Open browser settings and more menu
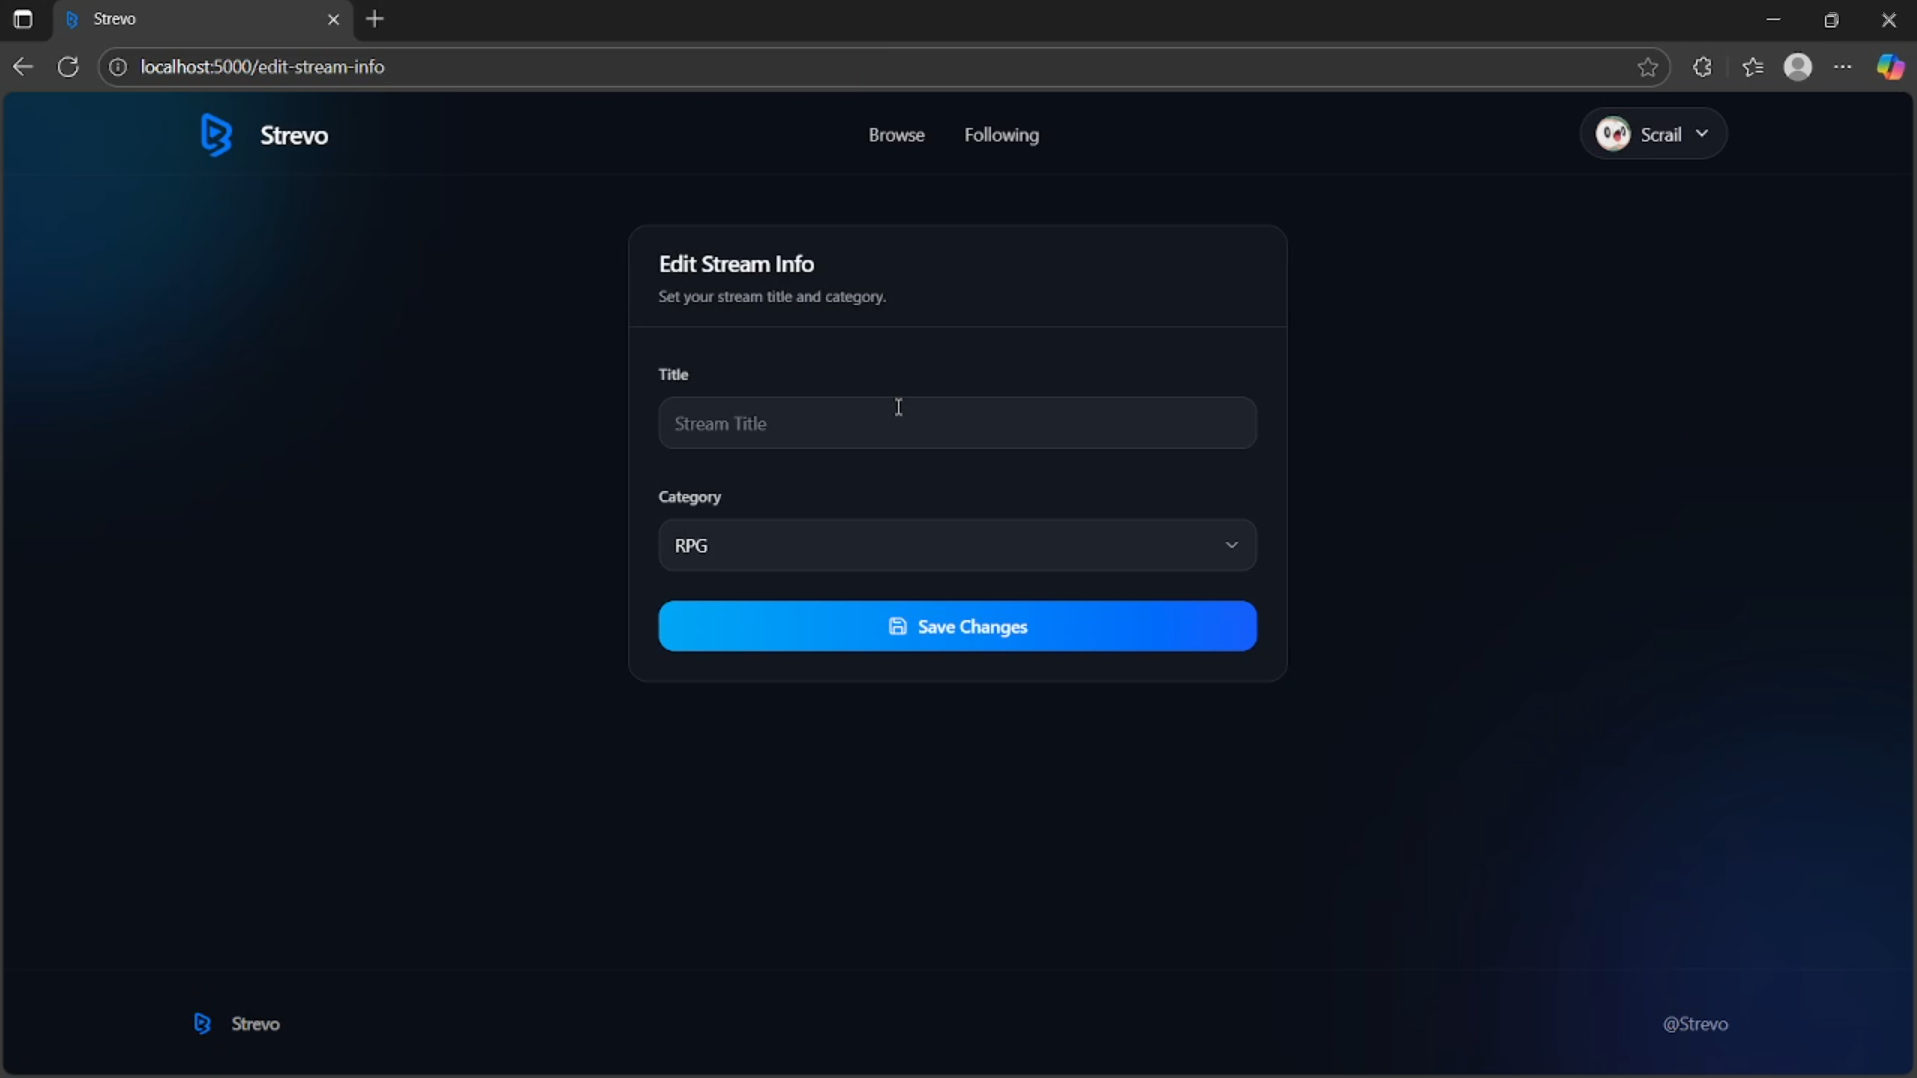This screenshot has width=1917, height=1078. (1842, 67)
